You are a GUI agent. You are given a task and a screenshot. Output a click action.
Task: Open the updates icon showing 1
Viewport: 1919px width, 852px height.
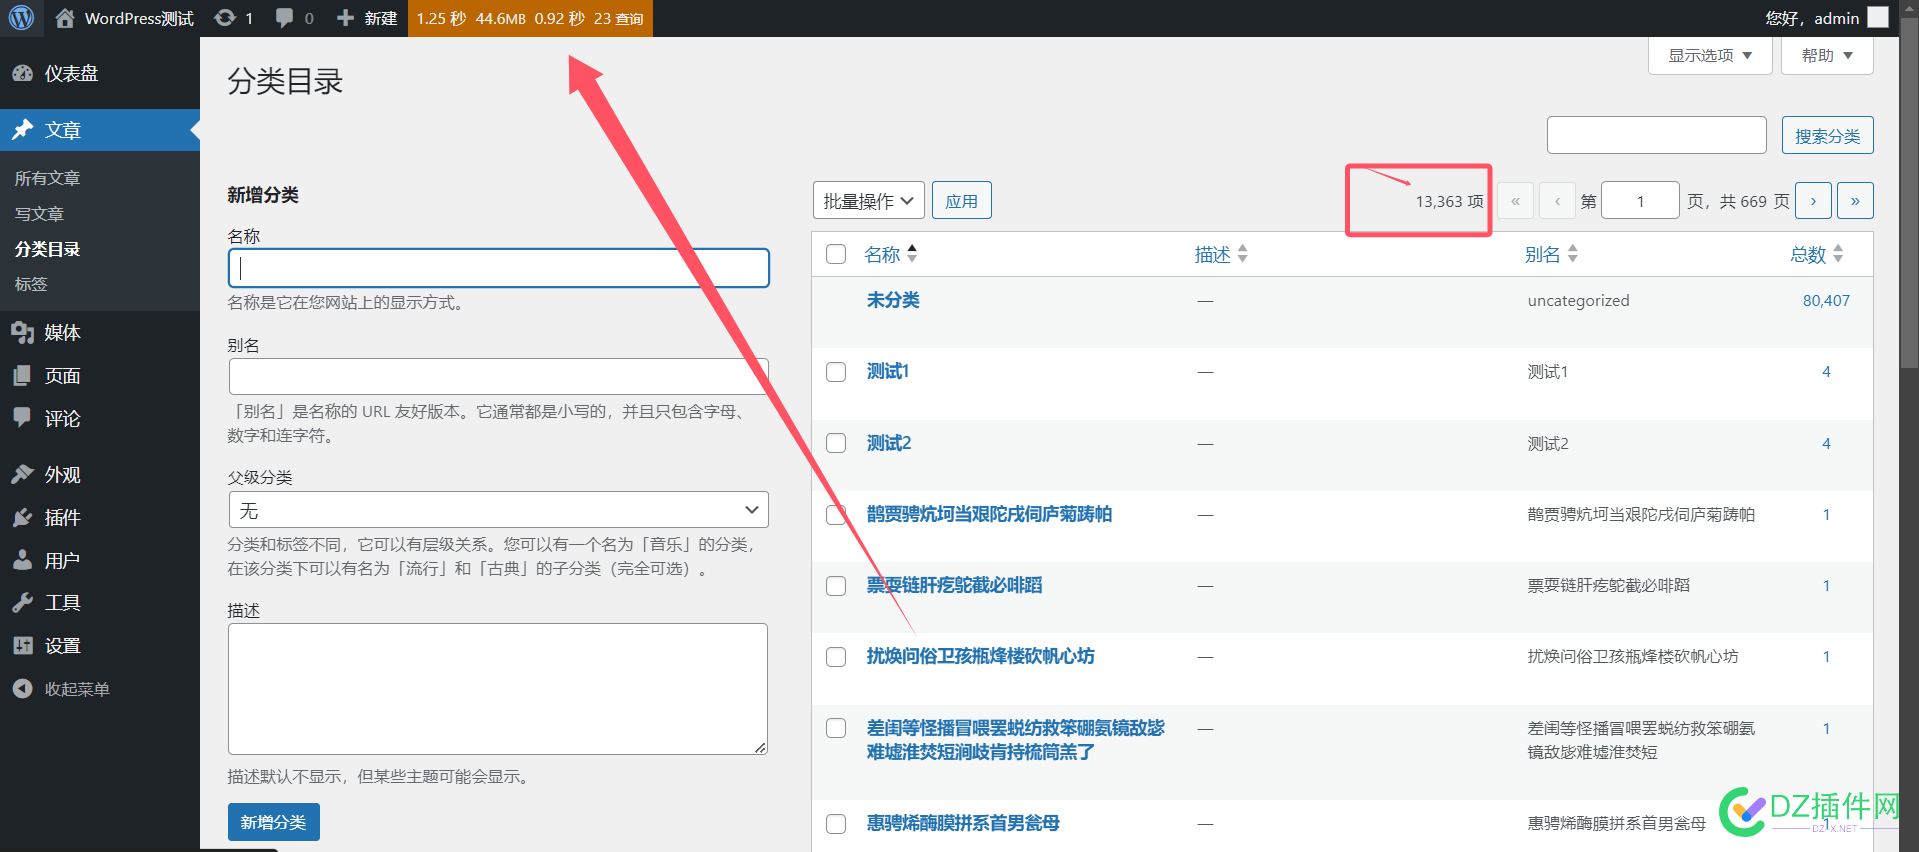225,18
